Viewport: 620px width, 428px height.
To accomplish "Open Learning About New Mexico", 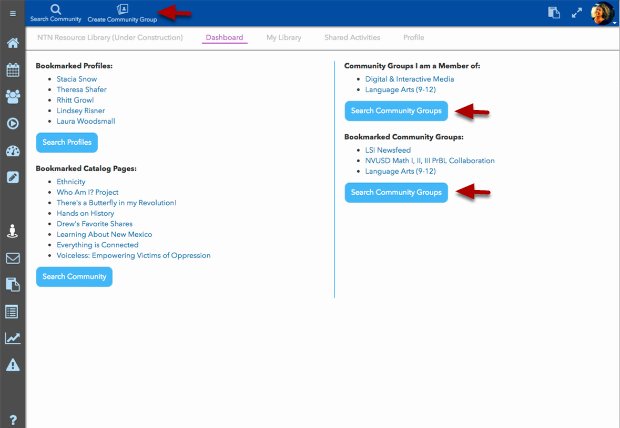I will pyautogui.click(x=104, y=234).
